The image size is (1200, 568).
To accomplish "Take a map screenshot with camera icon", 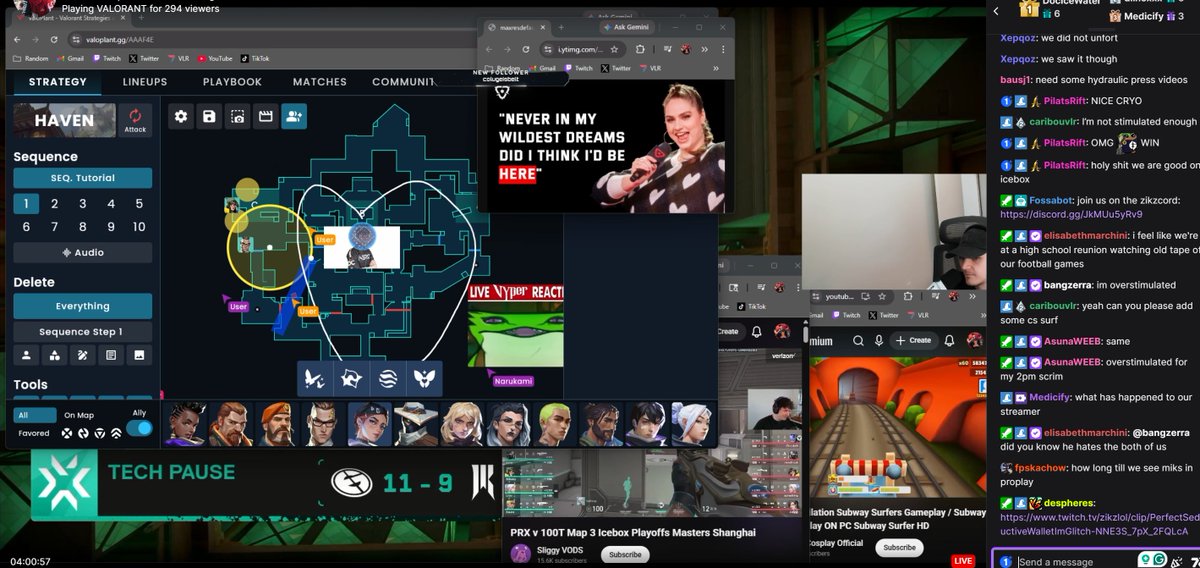I will click(x=237, y=117).
